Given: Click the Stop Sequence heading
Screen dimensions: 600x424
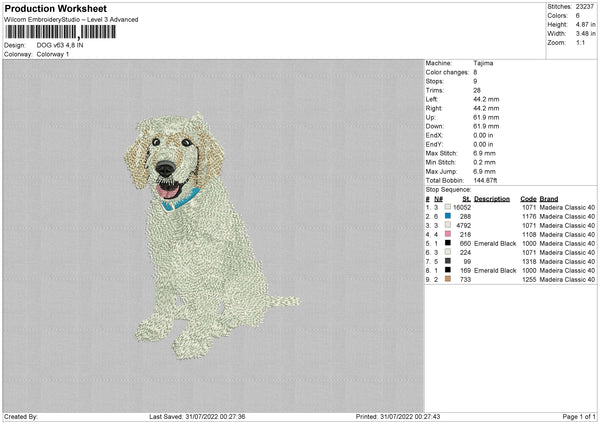Looking at the screenshot, I should tap(449, 189).
